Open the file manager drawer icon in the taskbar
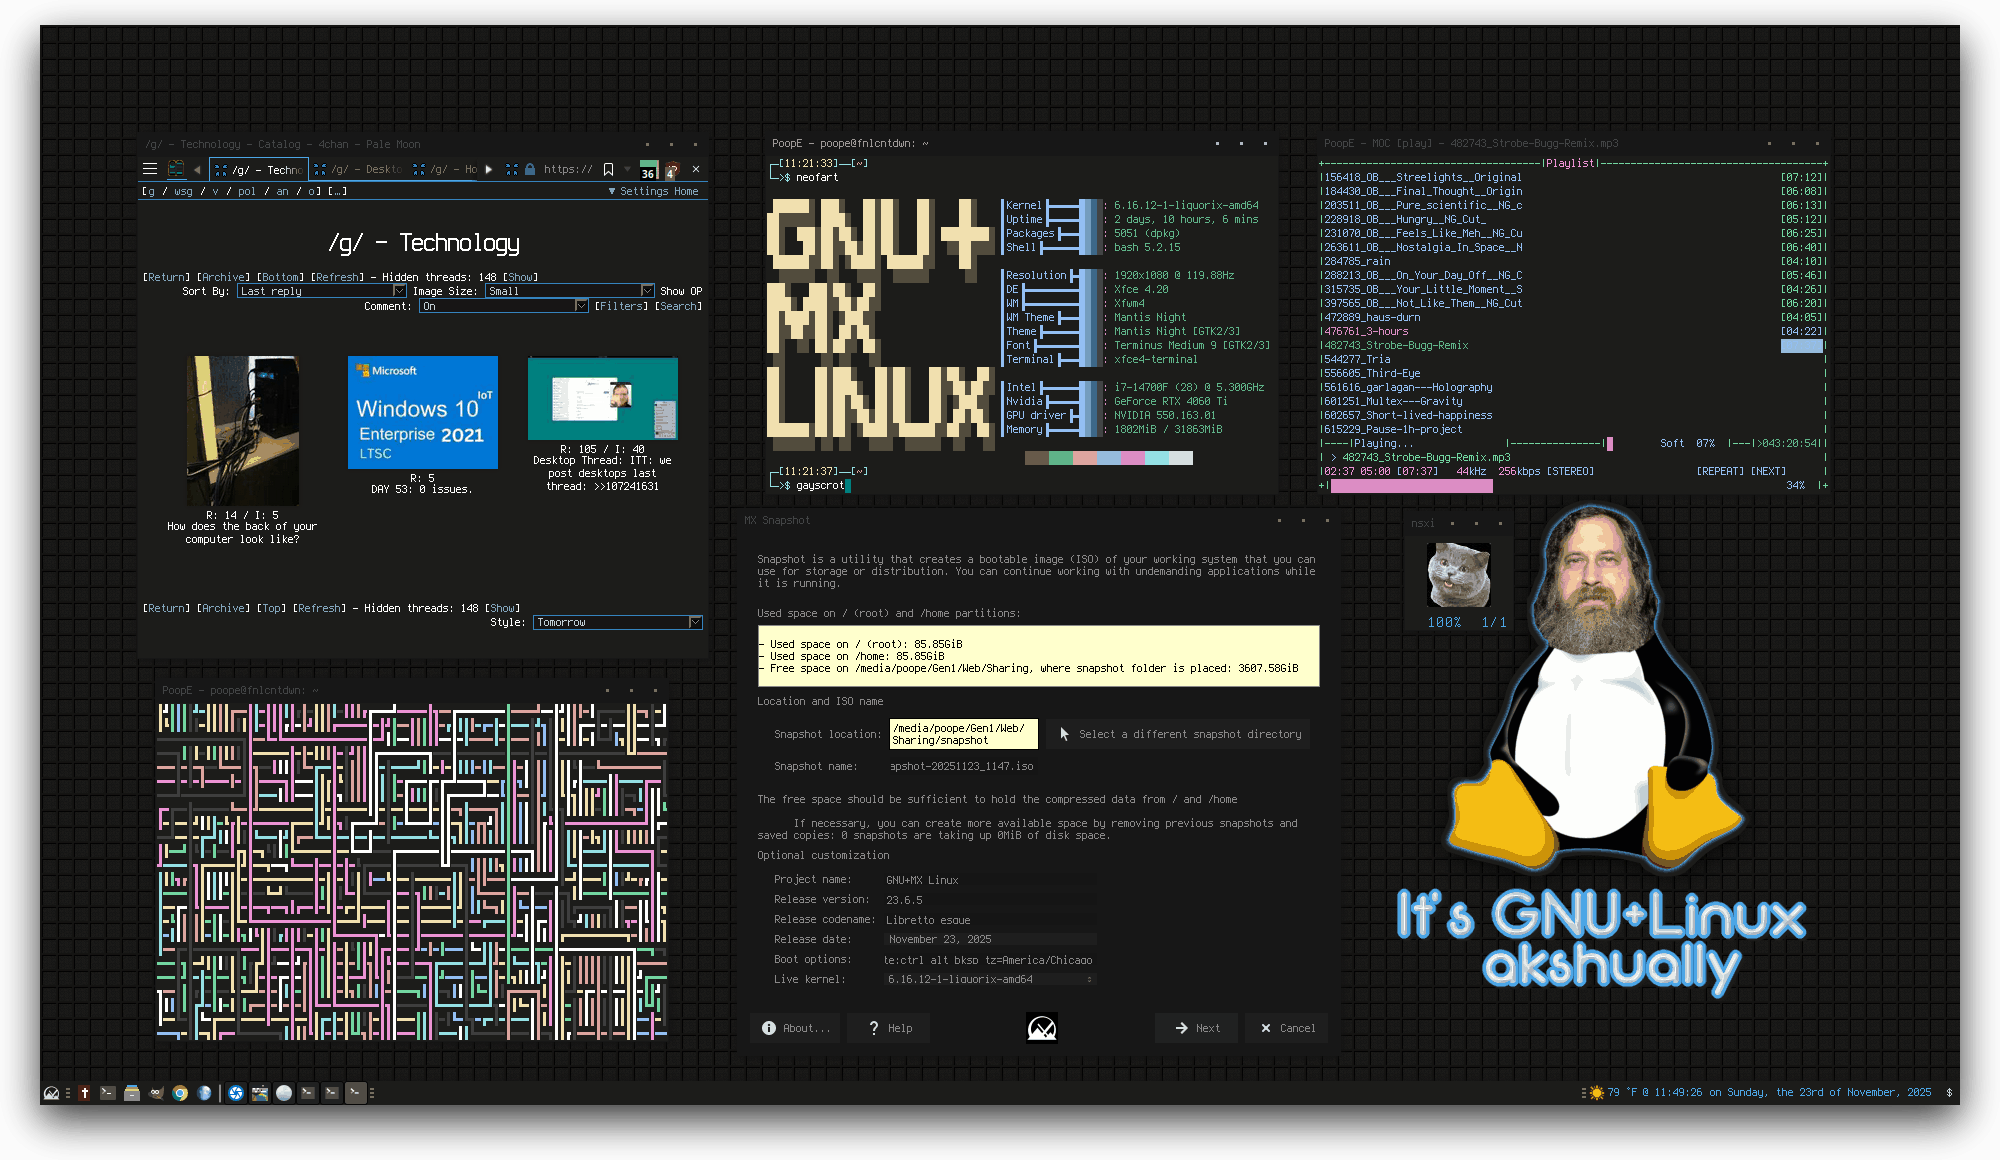 (132, 1093)
